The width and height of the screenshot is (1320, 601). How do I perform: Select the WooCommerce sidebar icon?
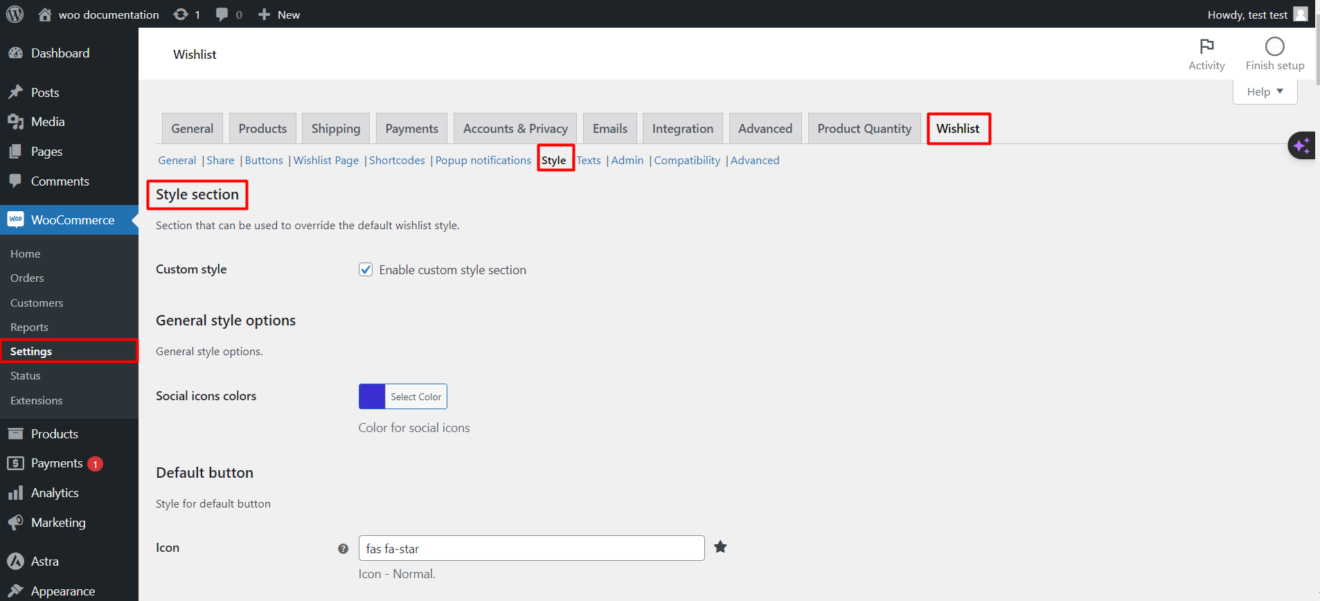(18, 219)
